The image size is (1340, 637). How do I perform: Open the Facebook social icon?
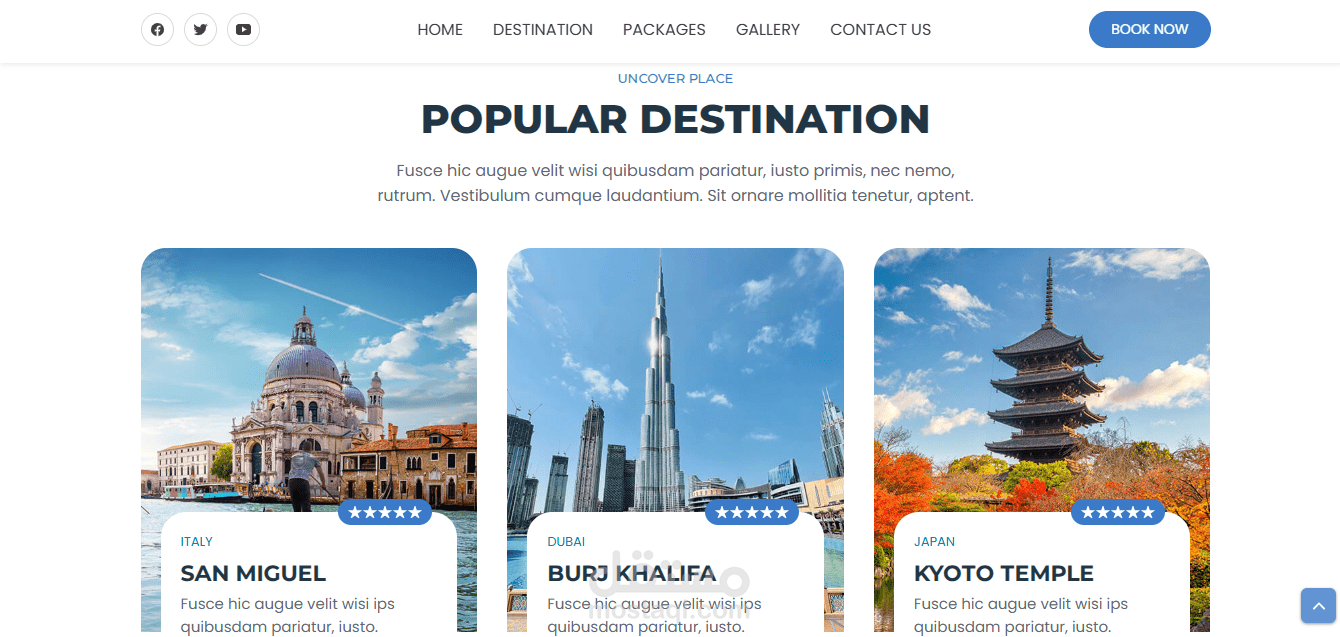[157, 30]
